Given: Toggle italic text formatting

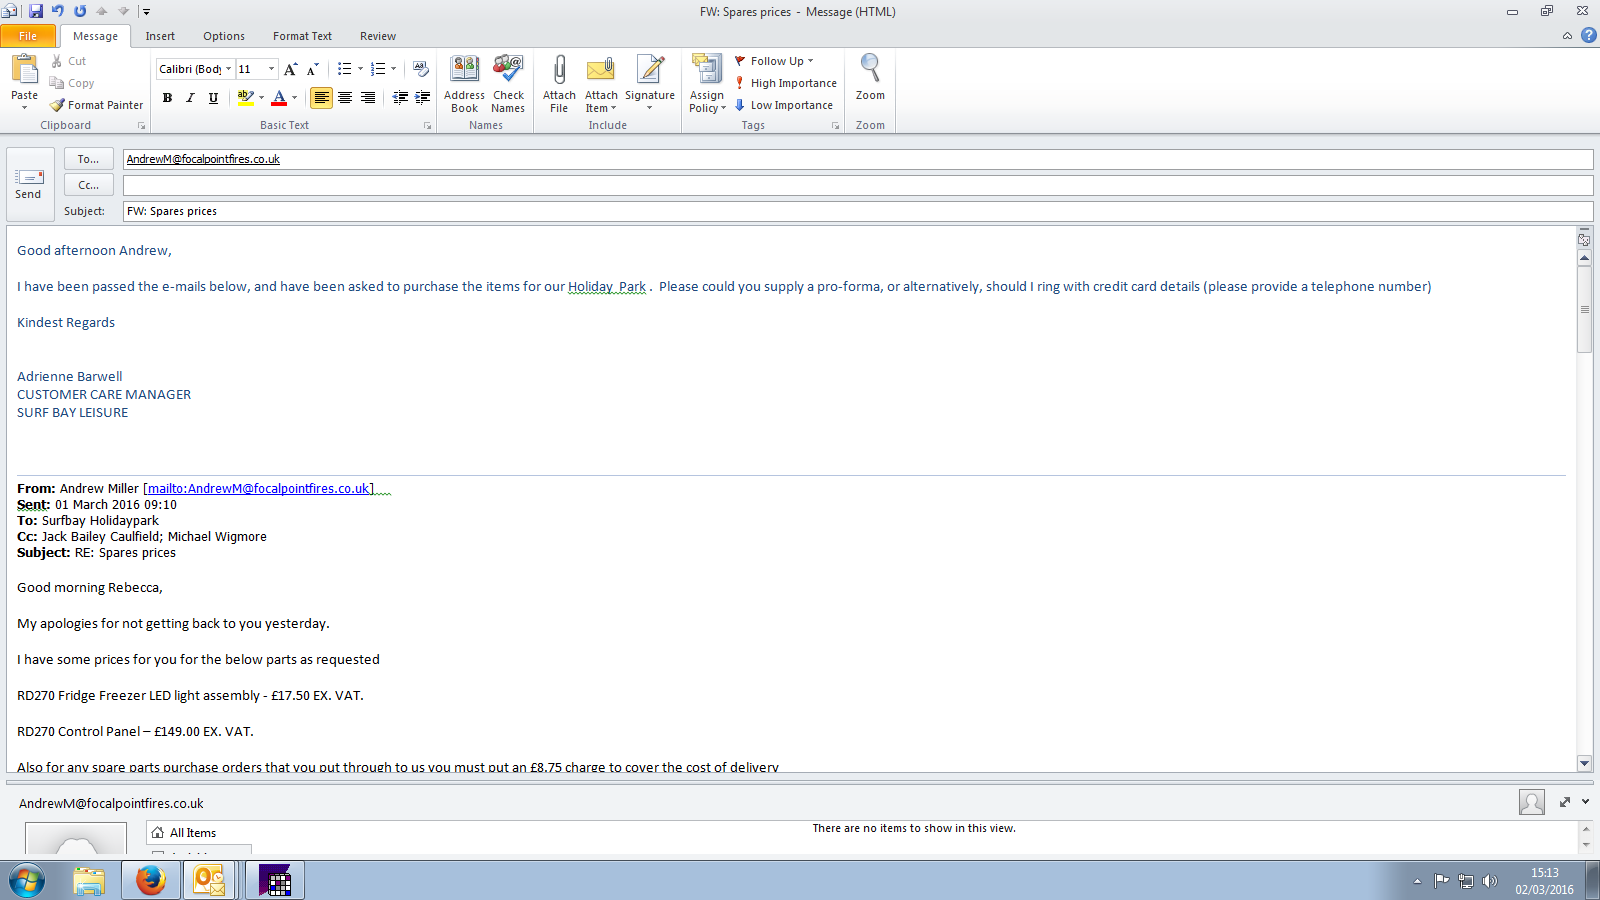Looking at the screenshot, I should (190, 98).
